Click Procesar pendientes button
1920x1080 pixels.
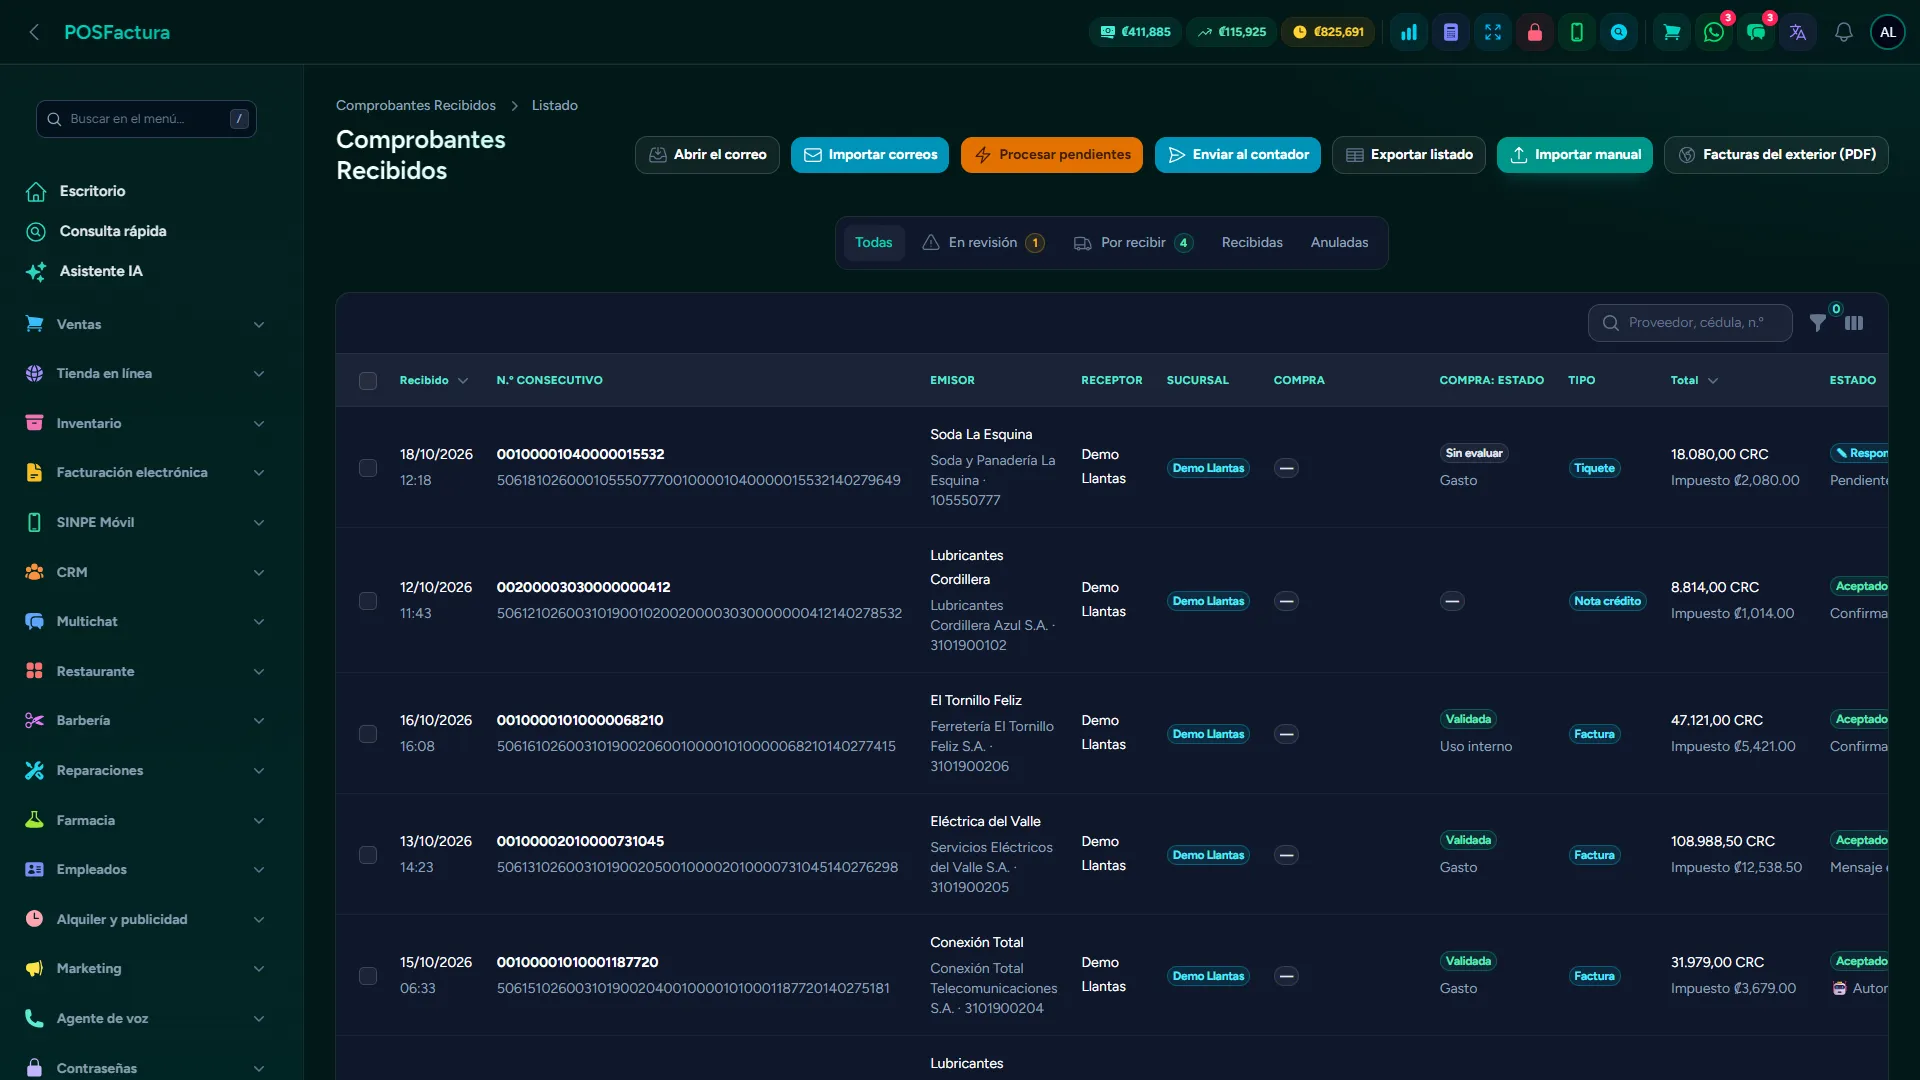tap(1052, 155)
